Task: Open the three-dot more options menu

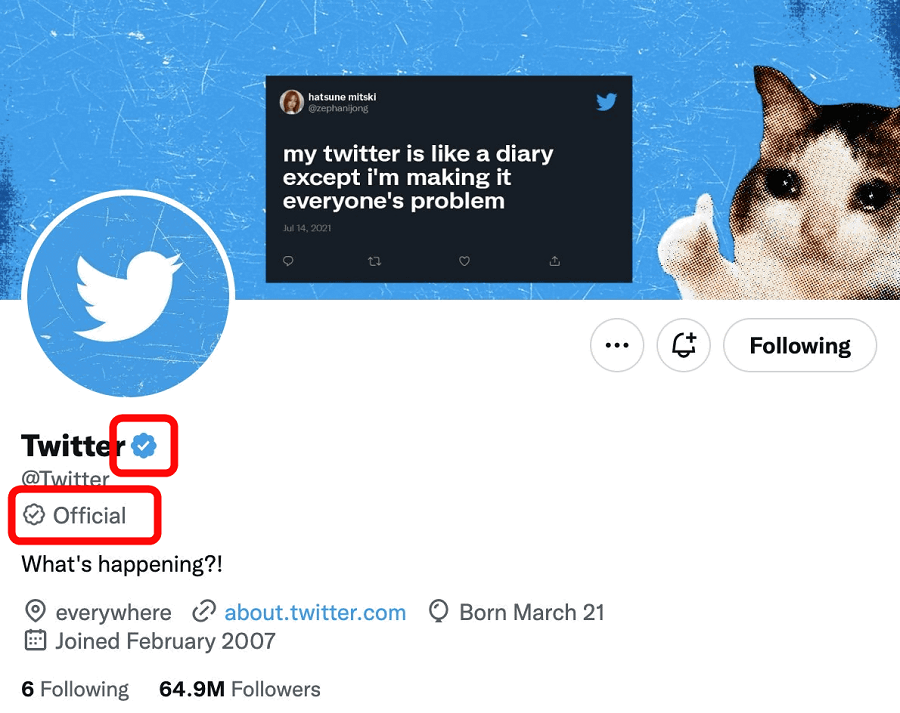Action: coord(617,346)
